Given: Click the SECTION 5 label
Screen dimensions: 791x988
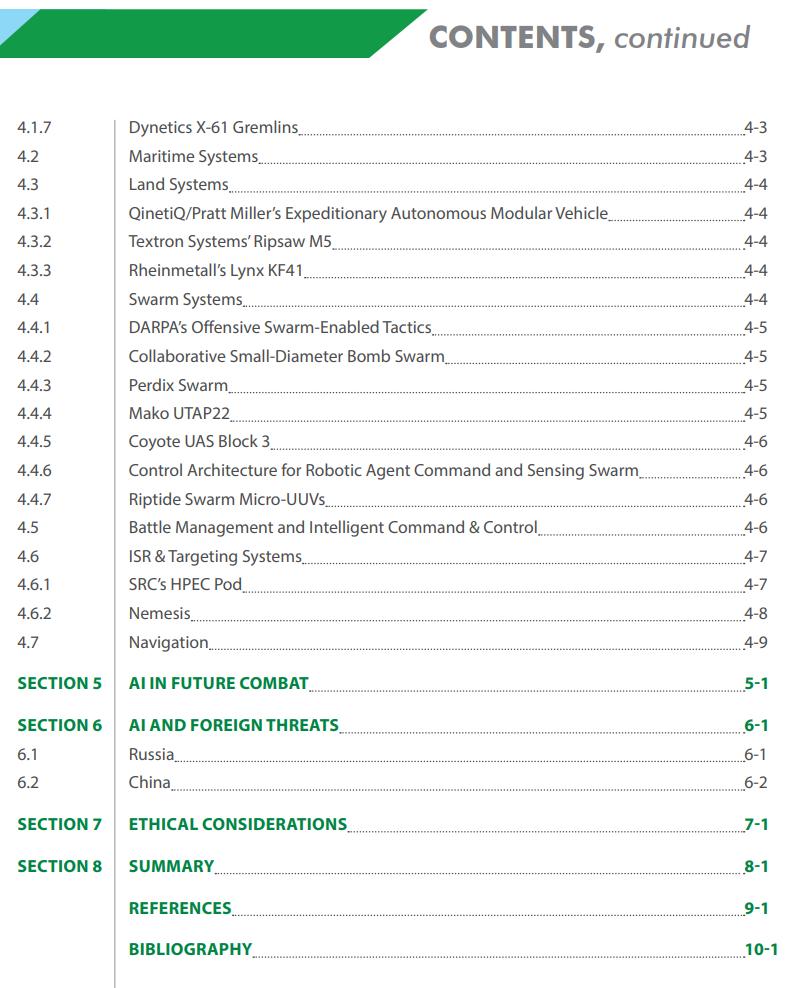Looking at the screenshot, I should pos(59,684).
